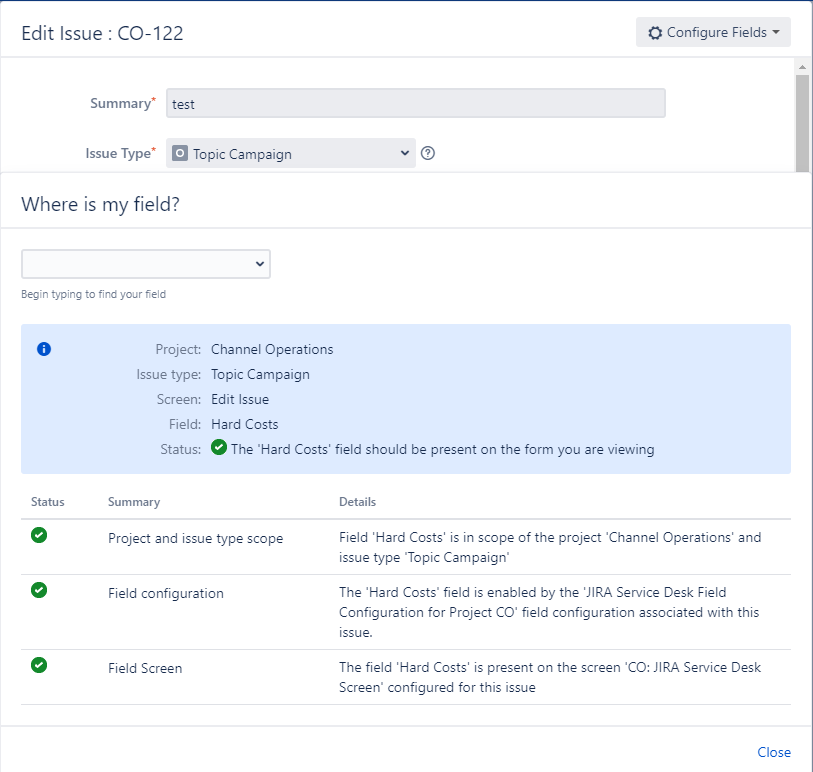This screenshot has width=813, height=772.
Task: Click the 'Channel Operations' project value
Action: 272,349
